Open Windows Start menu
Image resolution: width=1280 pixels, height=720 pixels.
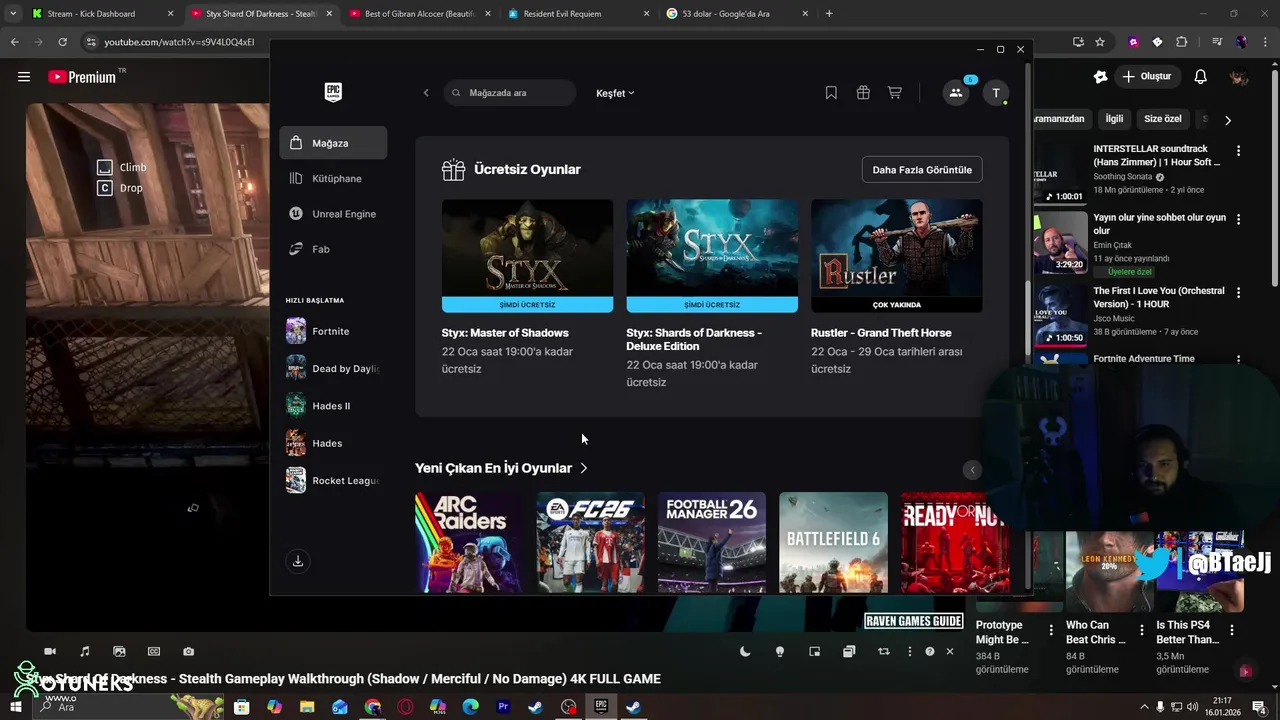click(x=15, y=706)
